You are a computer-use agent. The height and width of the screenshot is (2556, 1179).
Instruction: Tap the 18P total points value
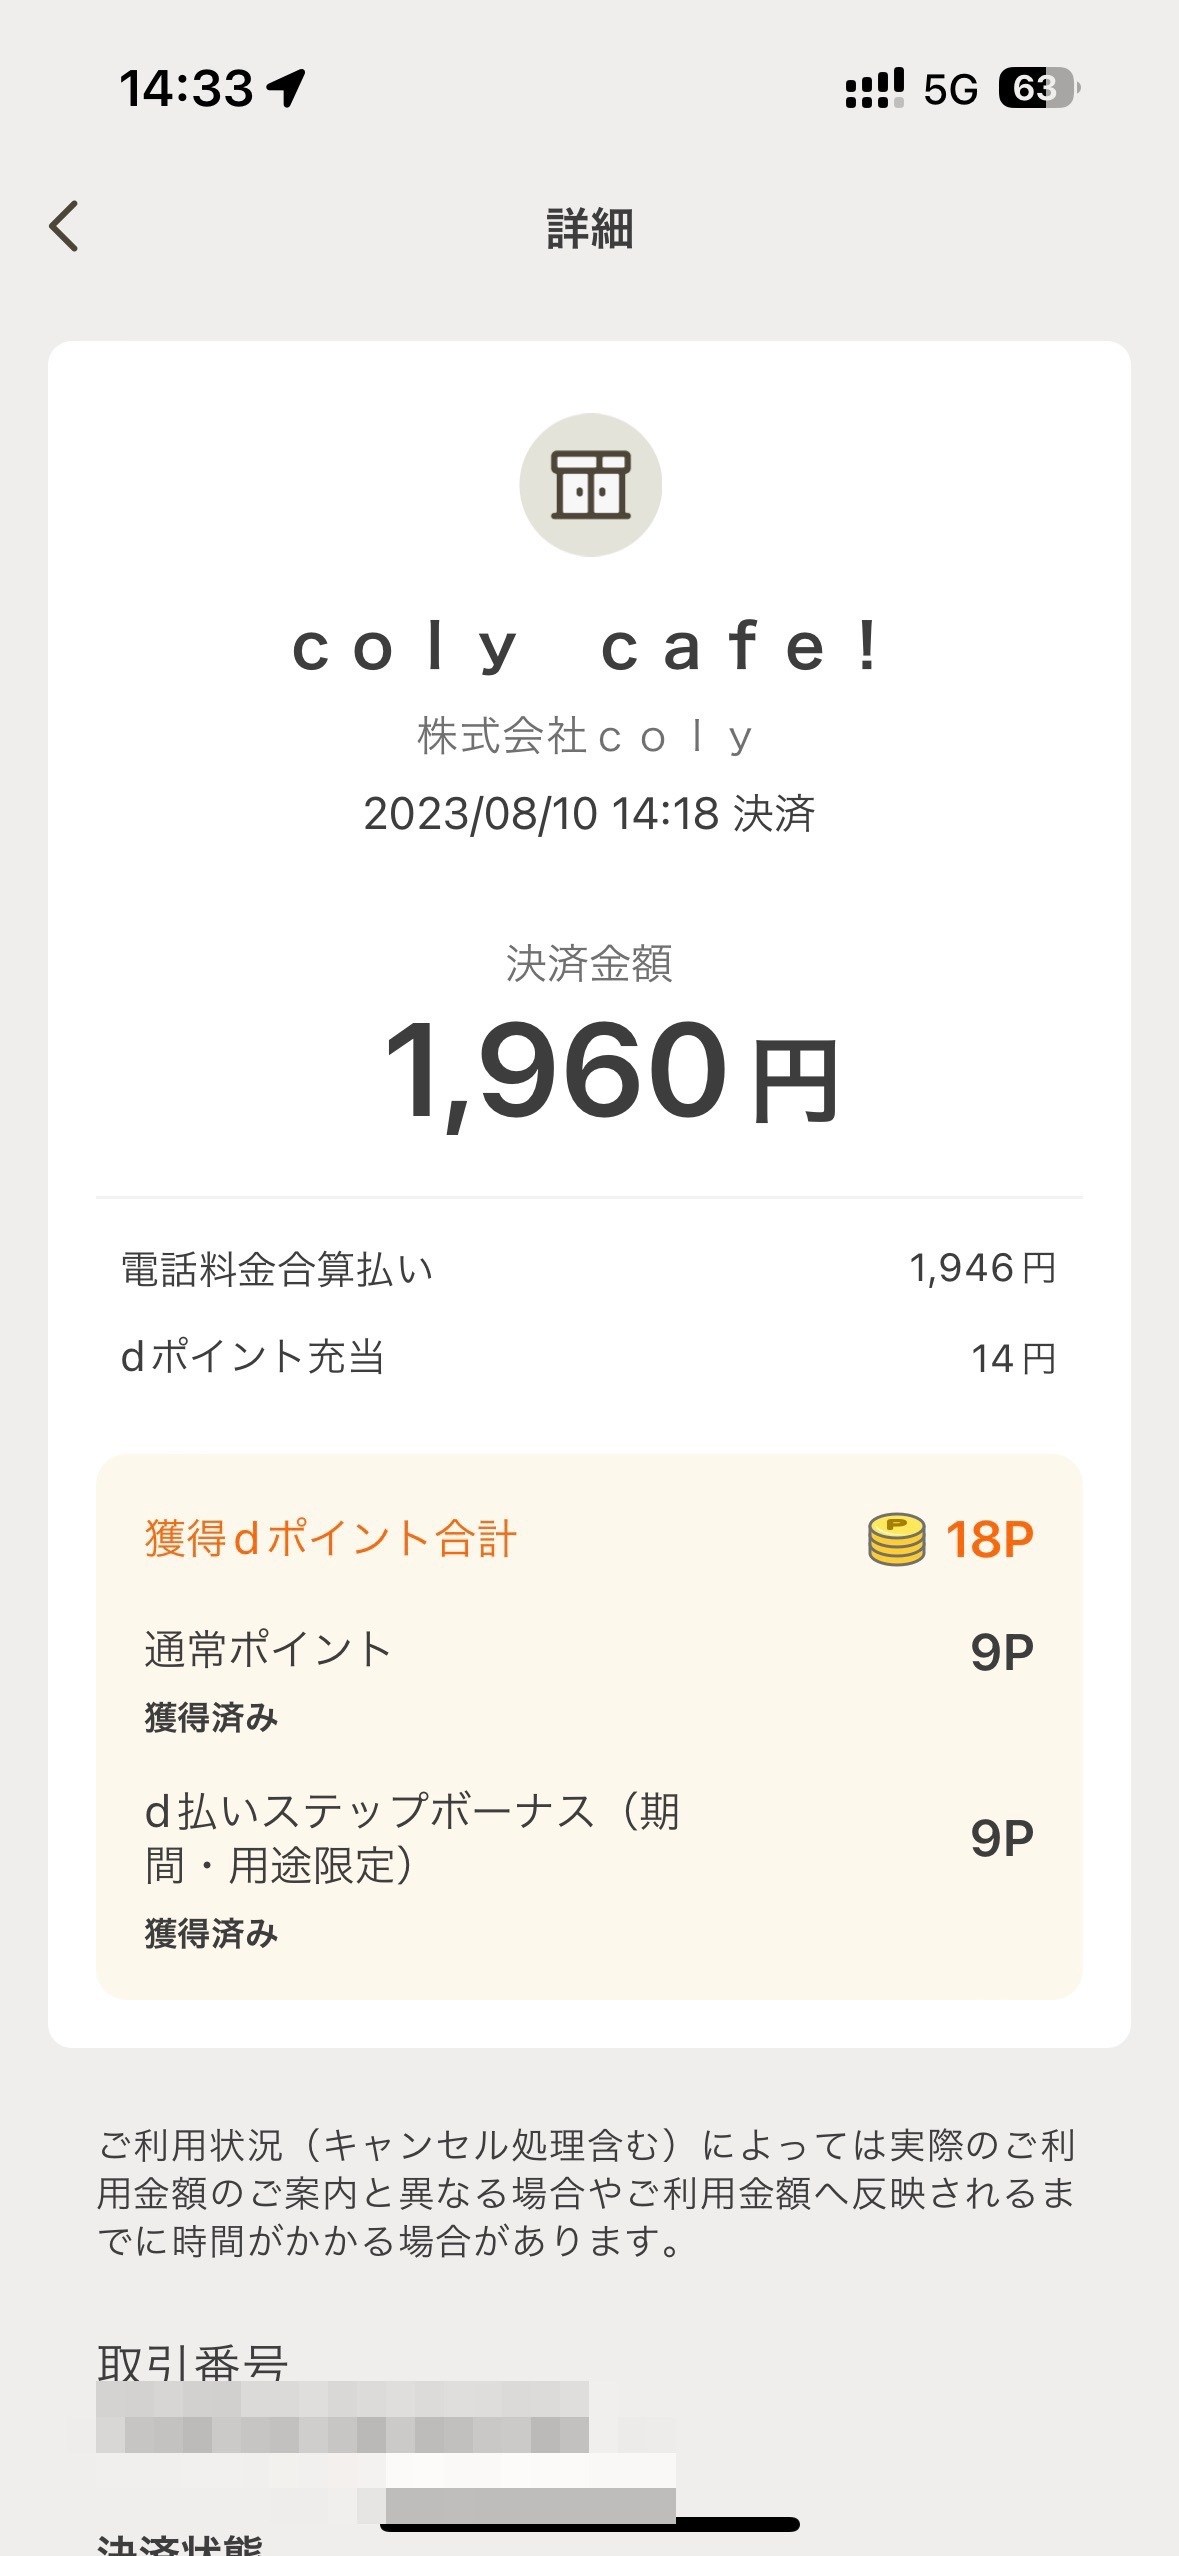tap(989, 1538)
